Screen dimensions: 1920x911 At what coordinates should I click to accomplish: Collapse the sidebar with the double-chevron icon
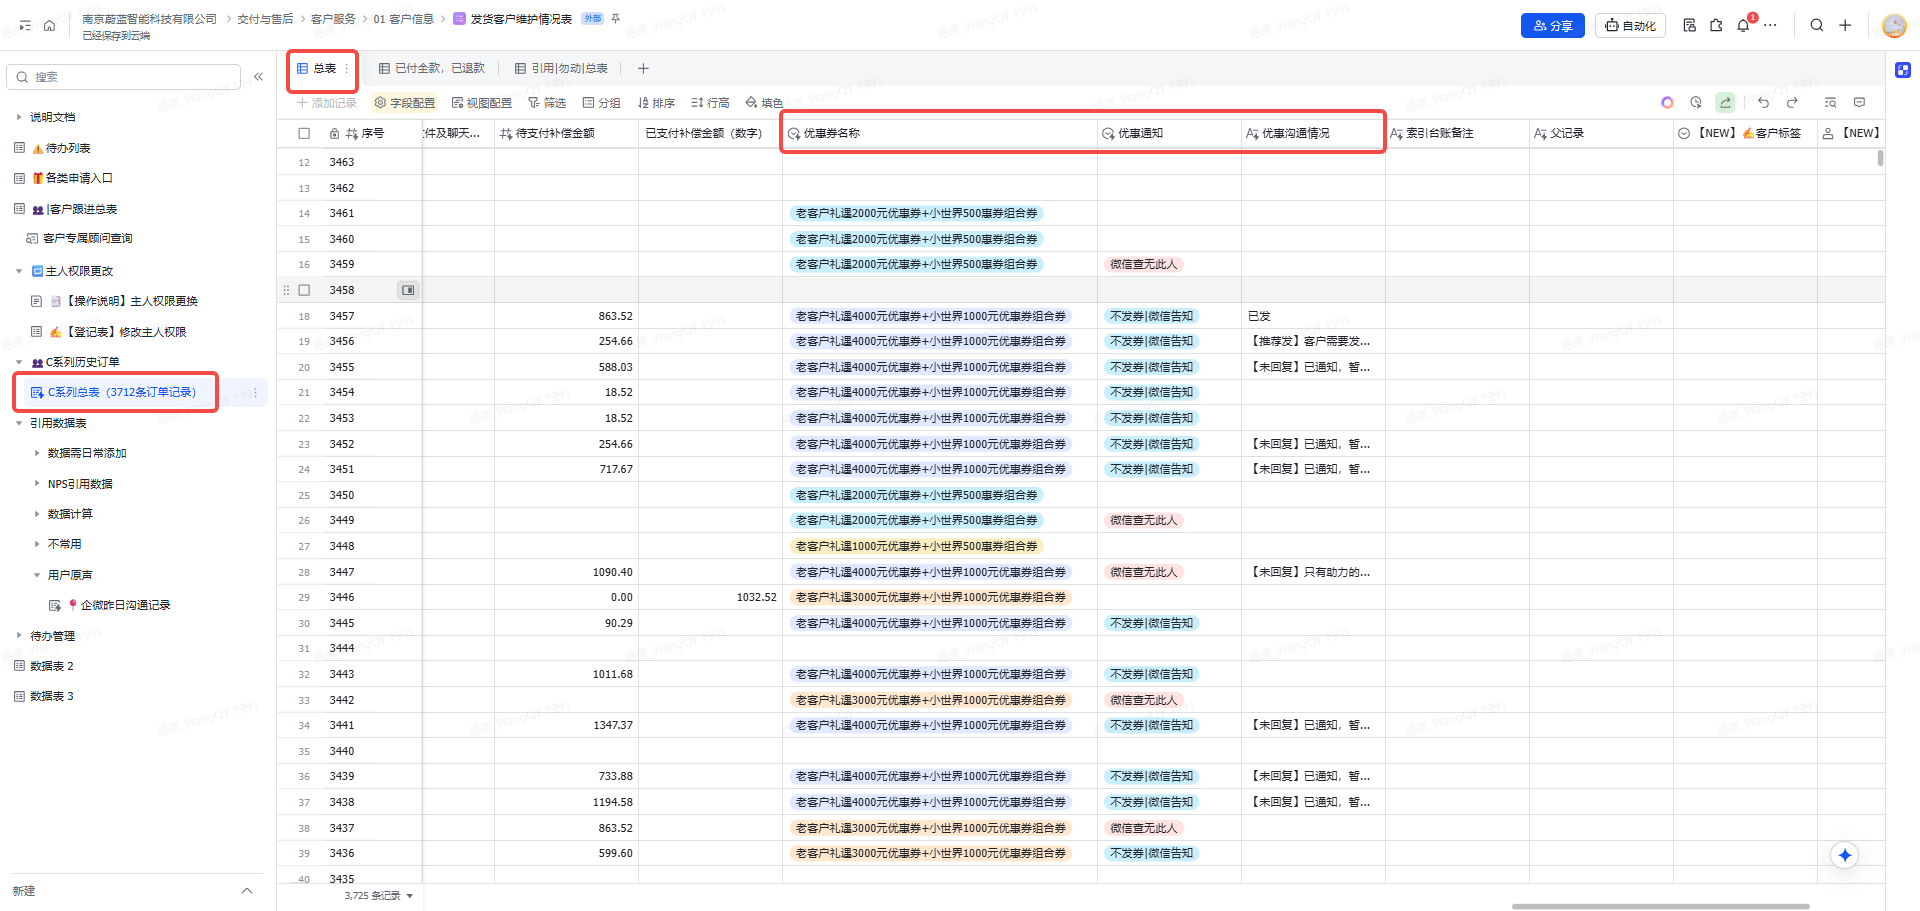click(x=258, y=77)
